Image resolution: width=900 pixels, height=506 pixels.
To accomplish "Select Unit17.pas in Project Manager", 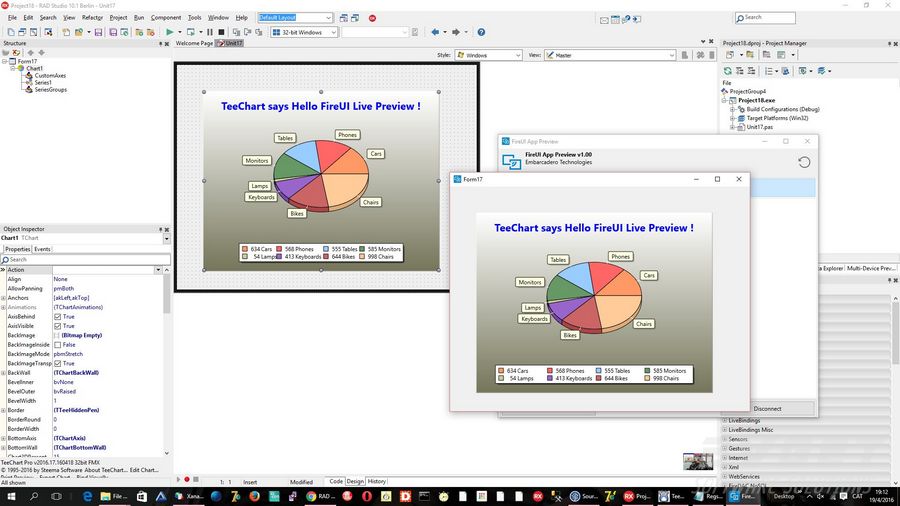I will click(759, 127).
